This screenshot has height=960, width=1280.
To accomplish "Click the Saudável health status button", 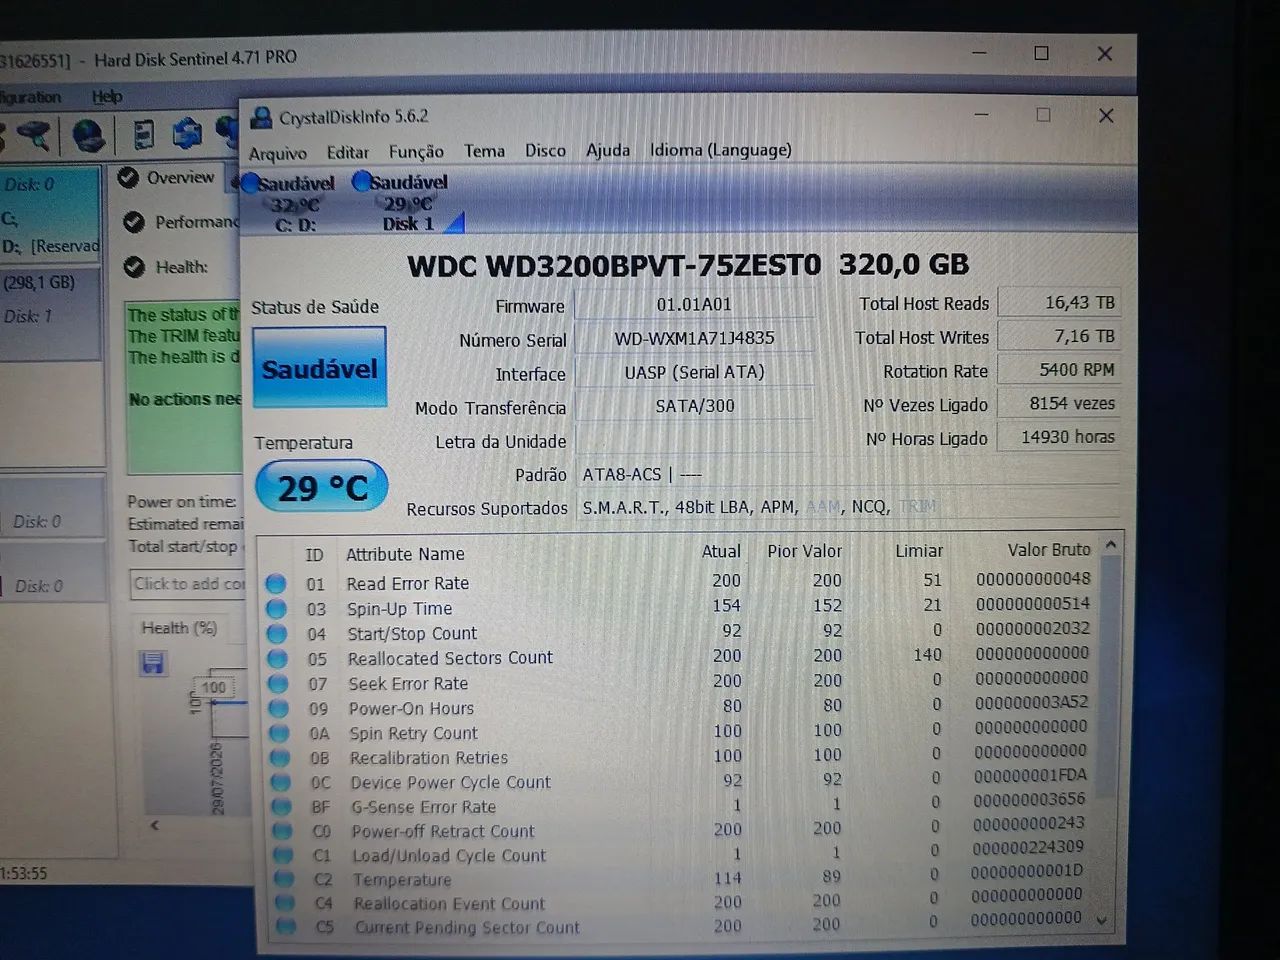I will 319,368.
